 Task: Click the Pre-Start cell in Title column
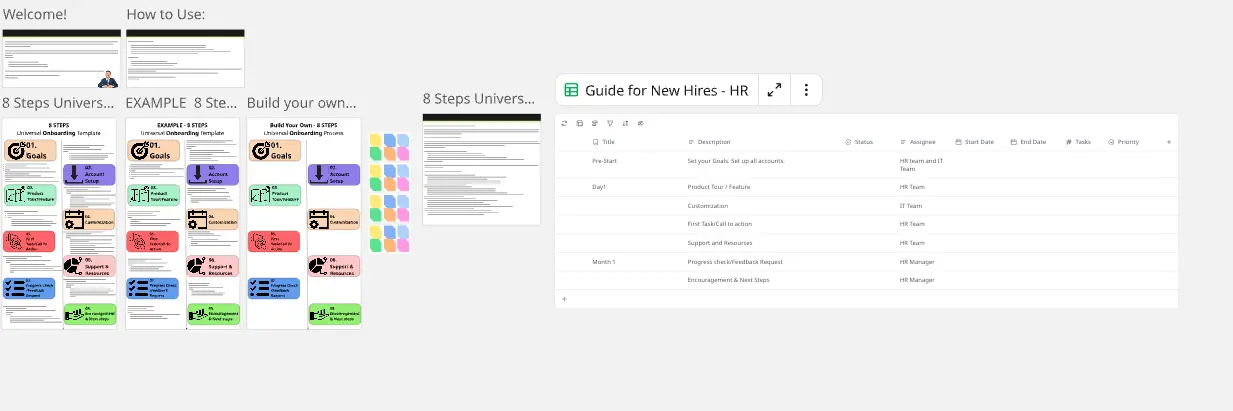pos(604,161)
